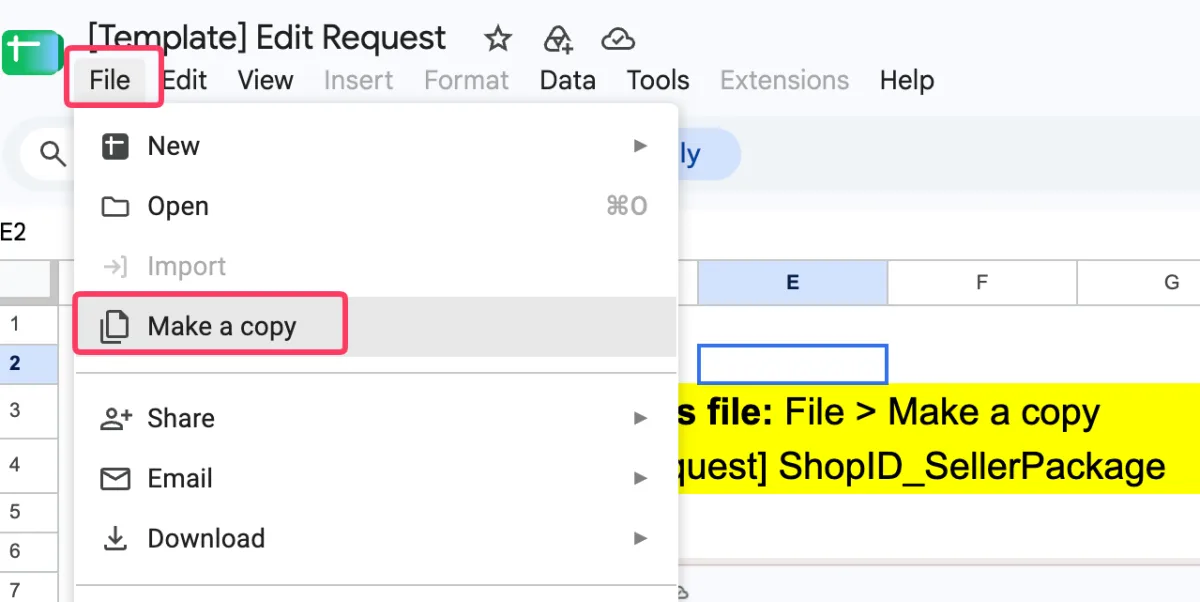
Task: Click the Share person-plus icon
Action: [116, 419]
